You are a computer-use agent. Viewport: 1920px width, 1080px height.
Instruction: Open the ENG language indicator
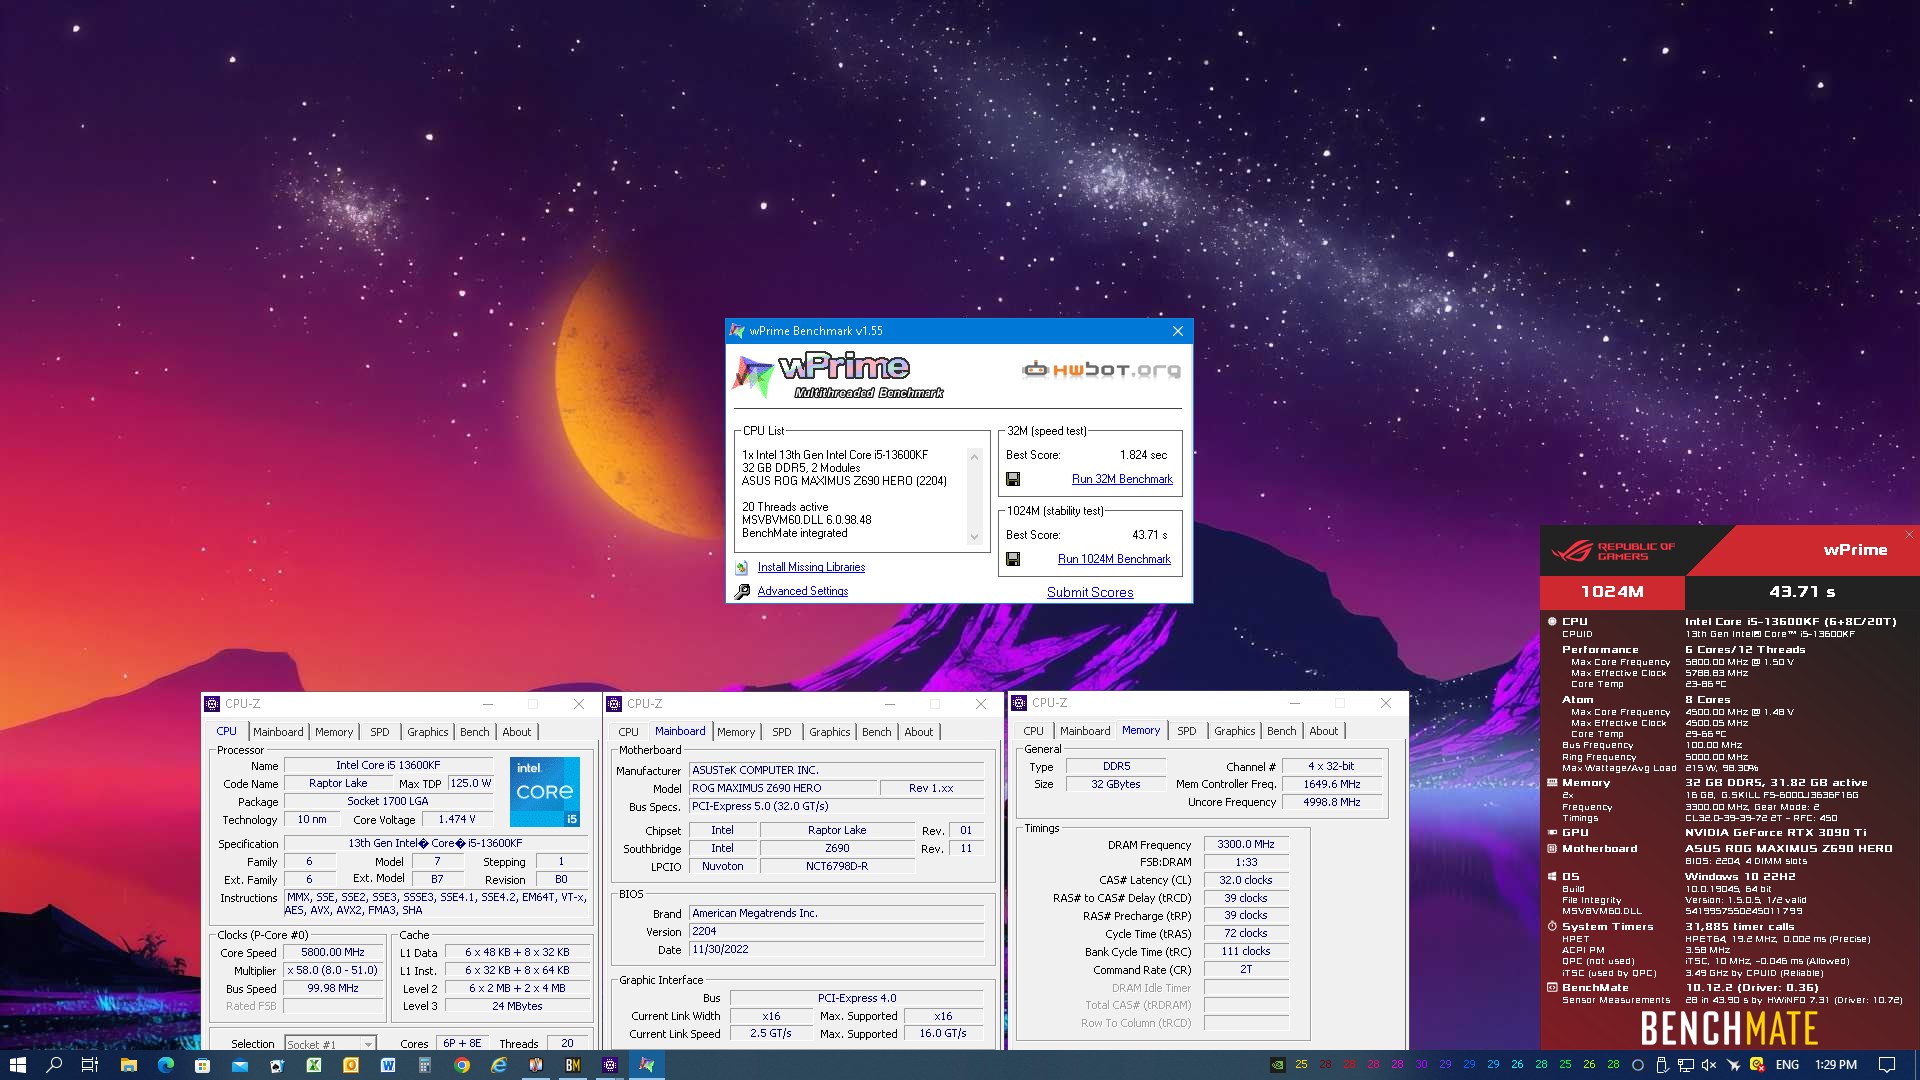click(x=1787, y=1065)
